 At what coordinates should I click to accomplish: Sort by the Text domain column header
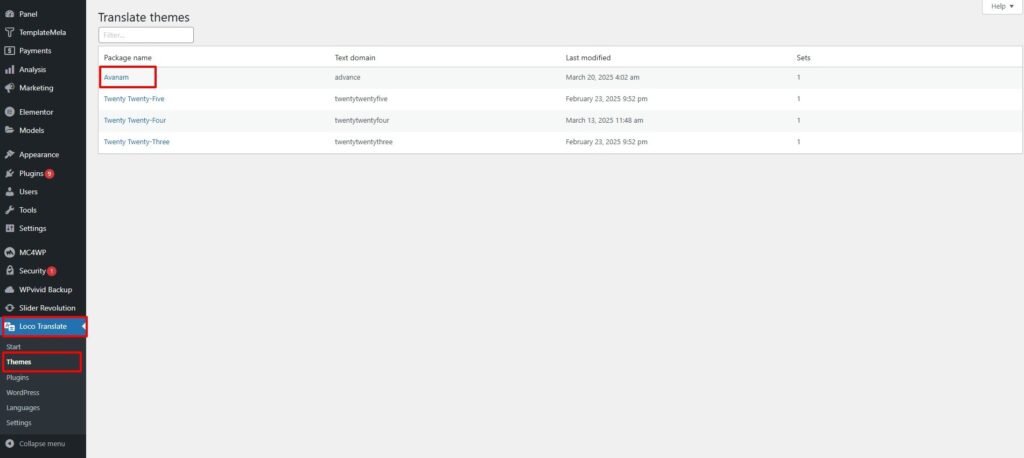pos(355,57)
